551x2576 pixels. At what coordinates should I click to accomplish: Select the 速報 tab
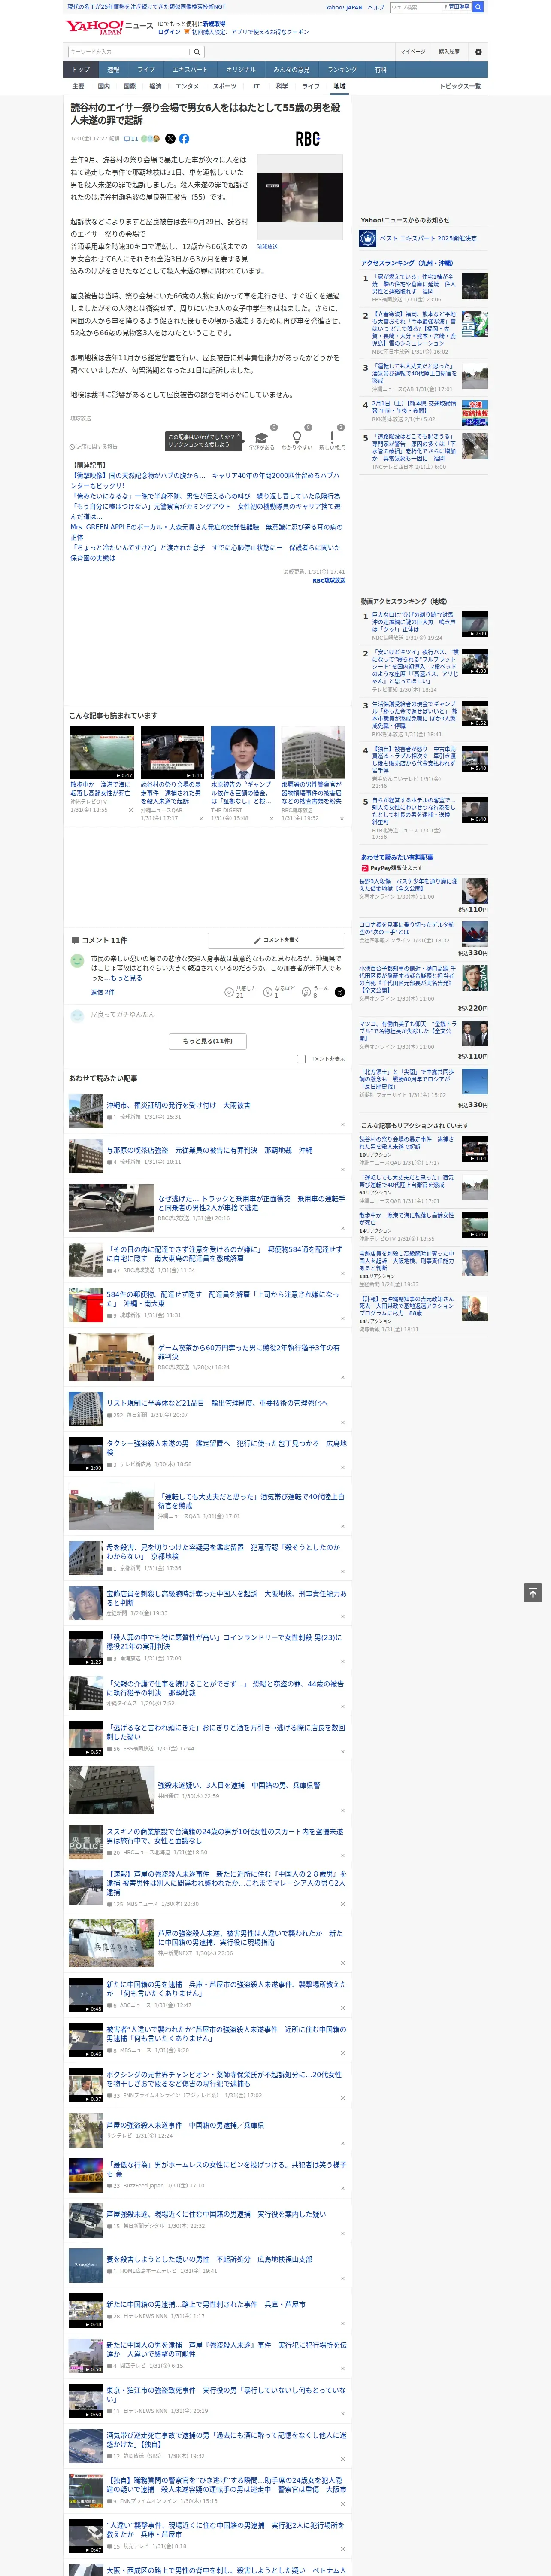[x=113, y=70]
